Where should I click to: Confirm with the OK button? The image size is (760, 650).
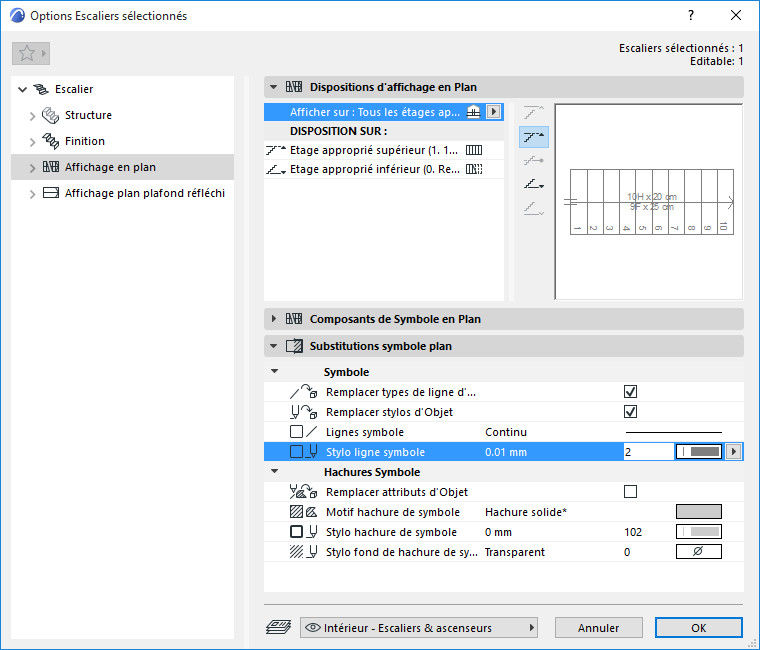(x=698, y=628)
